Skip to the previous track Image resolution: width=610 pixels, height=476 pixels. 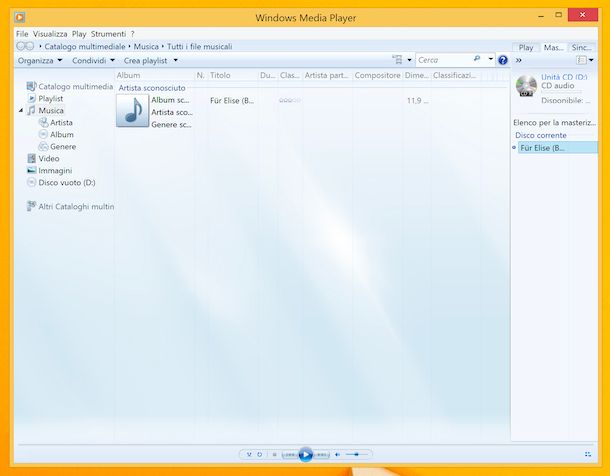pyautogui.click(x=290, y=454)
